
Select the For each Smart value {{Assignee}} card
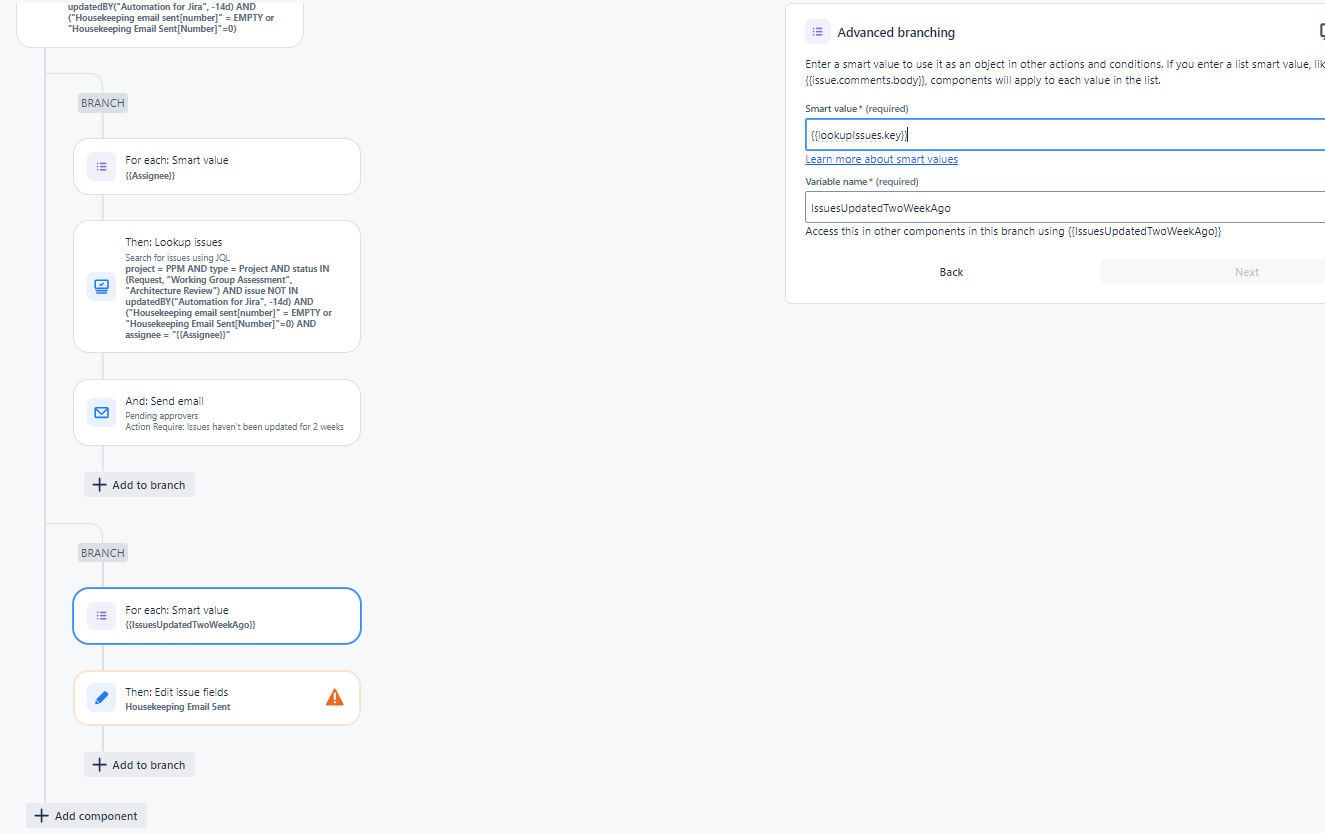click(216, 166)
